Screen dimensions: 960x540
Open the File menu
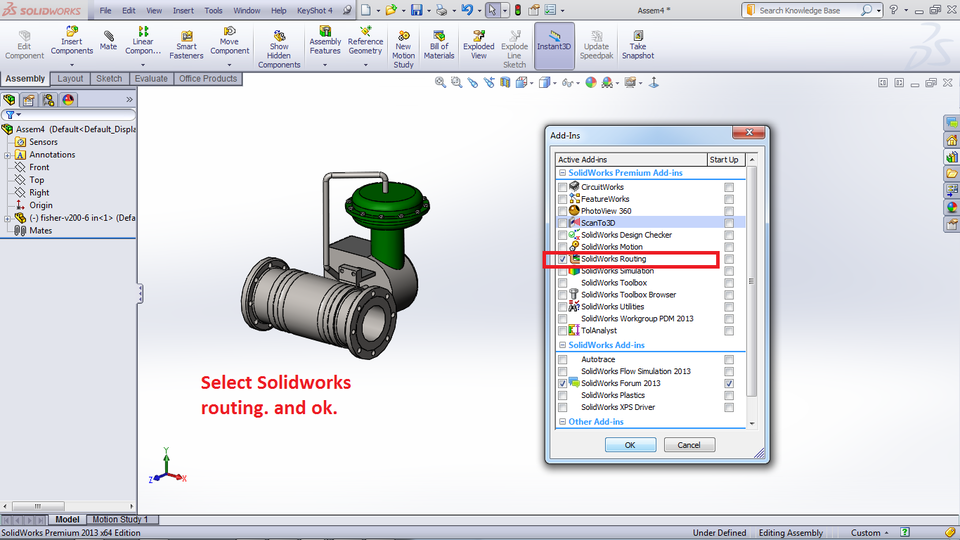105,10
